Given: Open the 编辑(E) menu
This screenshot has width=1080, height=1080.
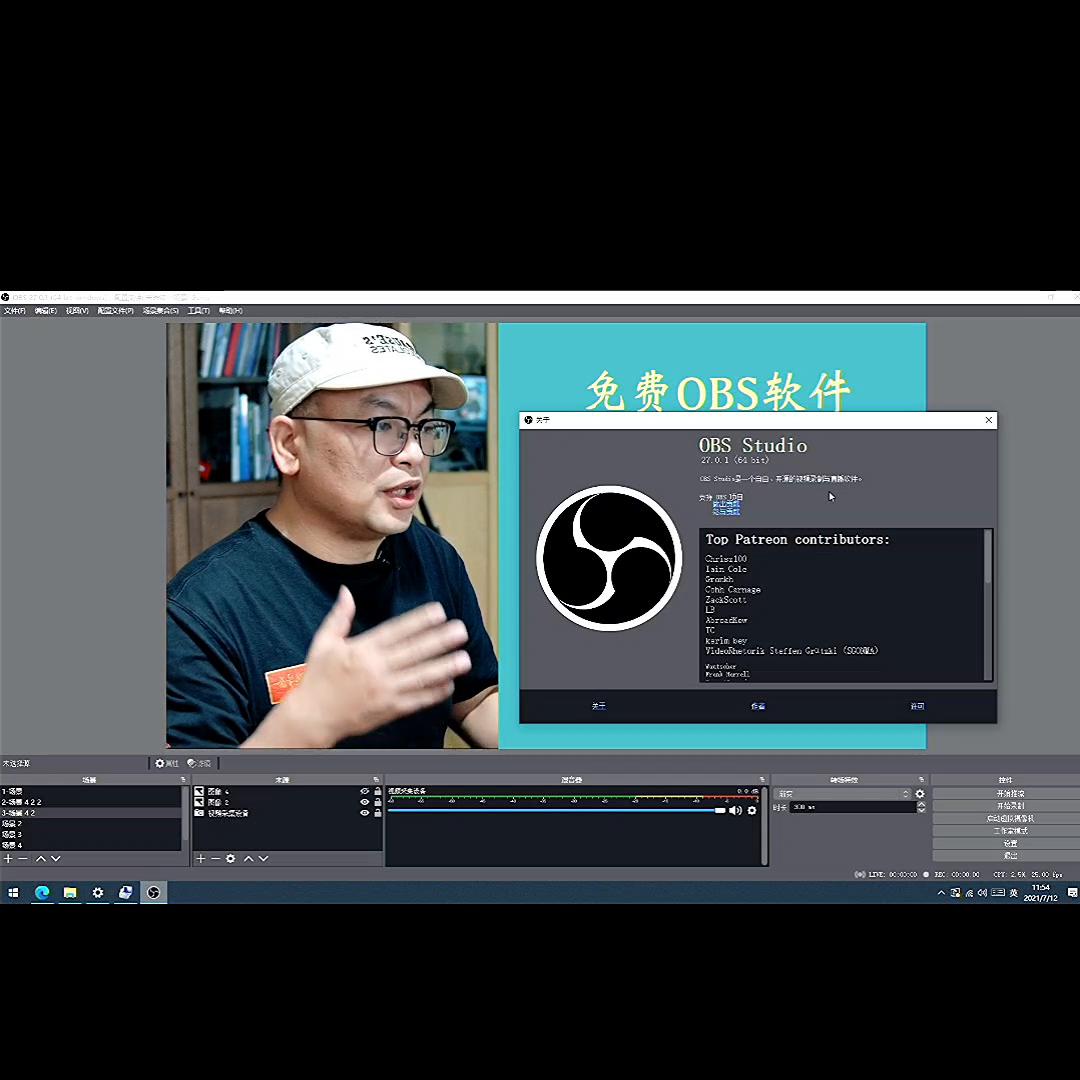Looking at the screenshot, I should 45,310.
